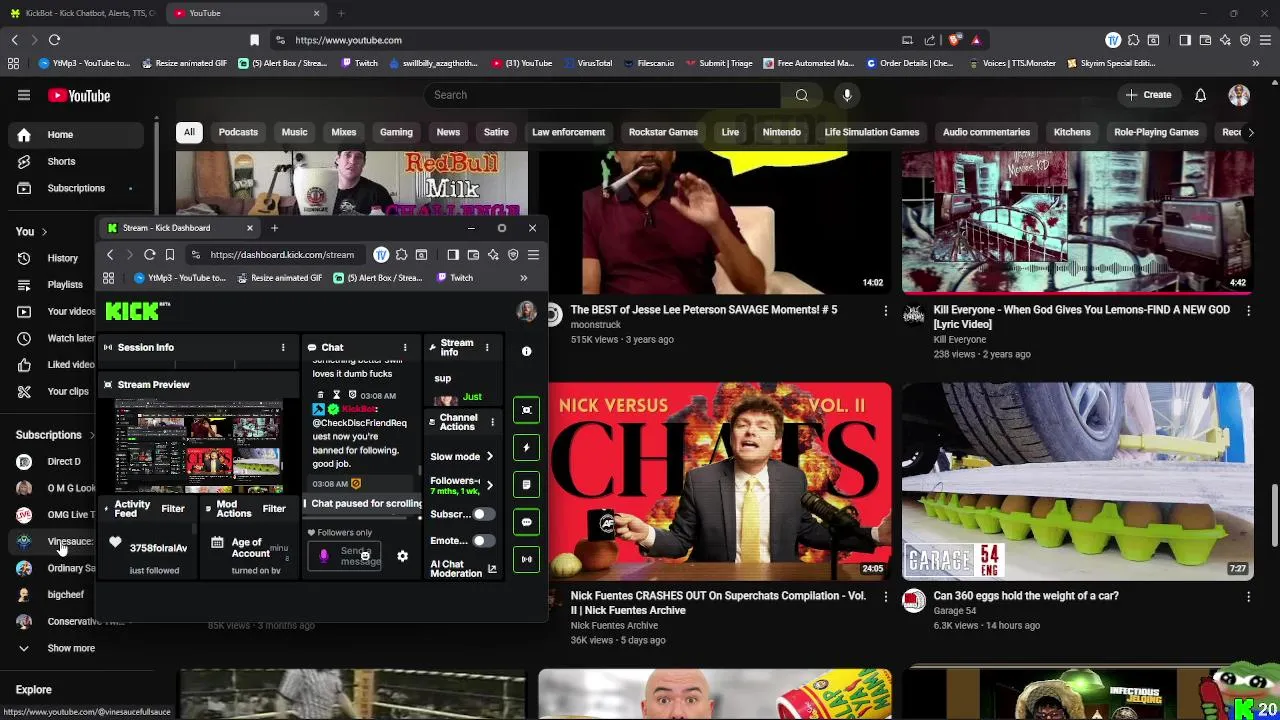Open the Mod Actions Filter
The image size is (1280, 720).
tap(274, 509)
